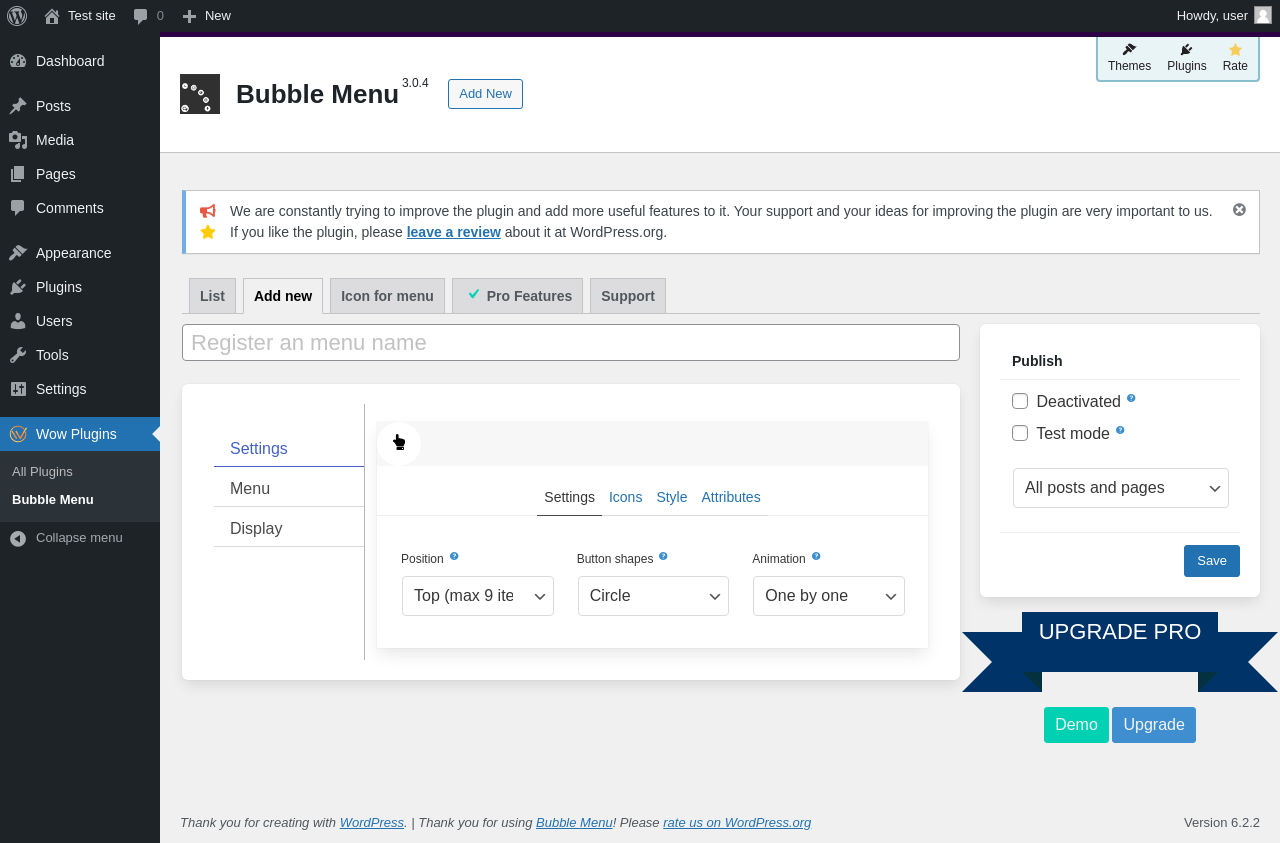The width and height of the screenshot is (1280, 843).
Task: Switch to the List tab
Action: [x=212, y=296]
